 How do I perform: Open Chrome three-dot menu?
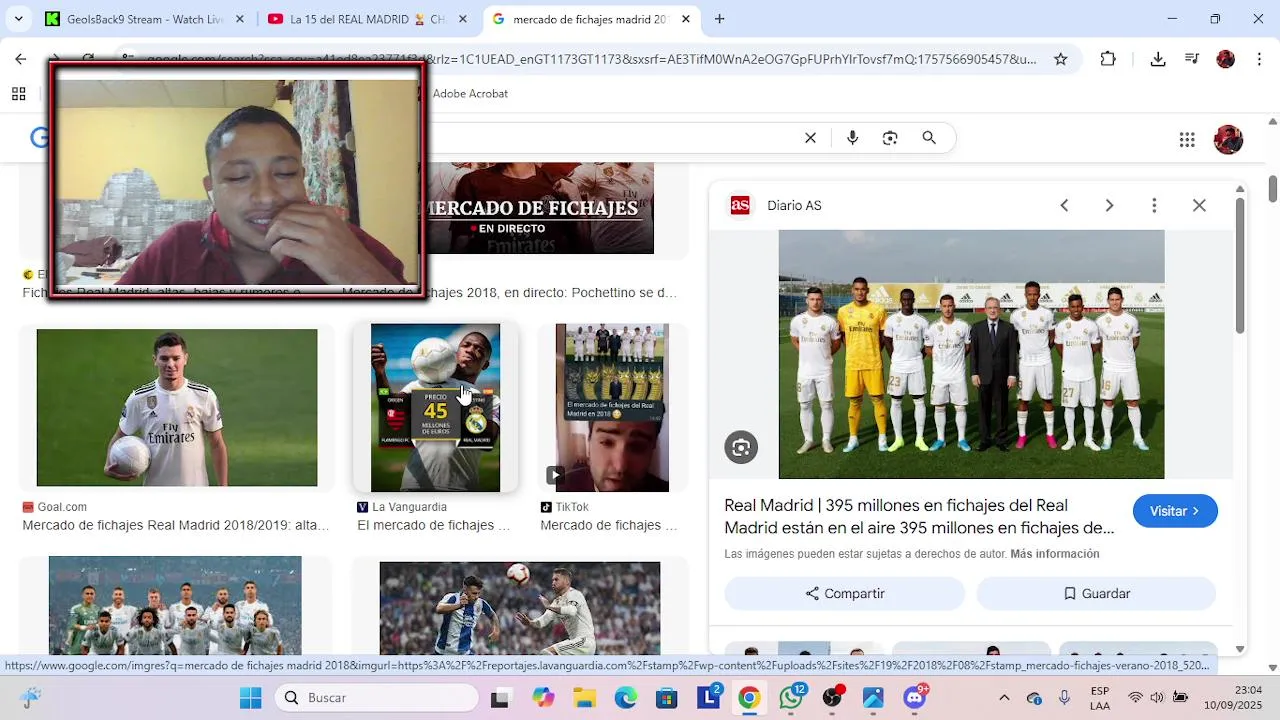[x=1259, y=59]
